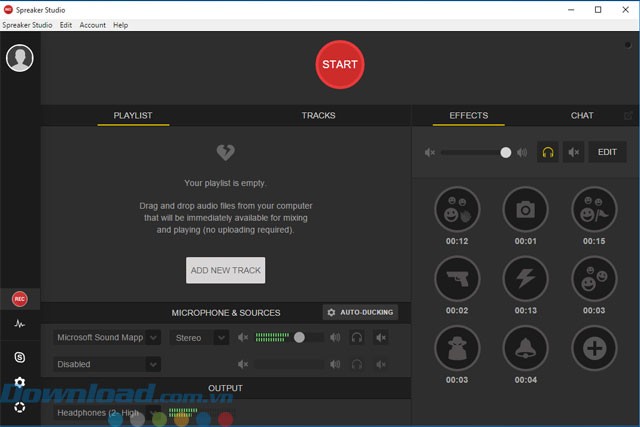Click effects high-volume speaker icon
The width and height of the screenshot is (640, 427).
pos(522,152)
